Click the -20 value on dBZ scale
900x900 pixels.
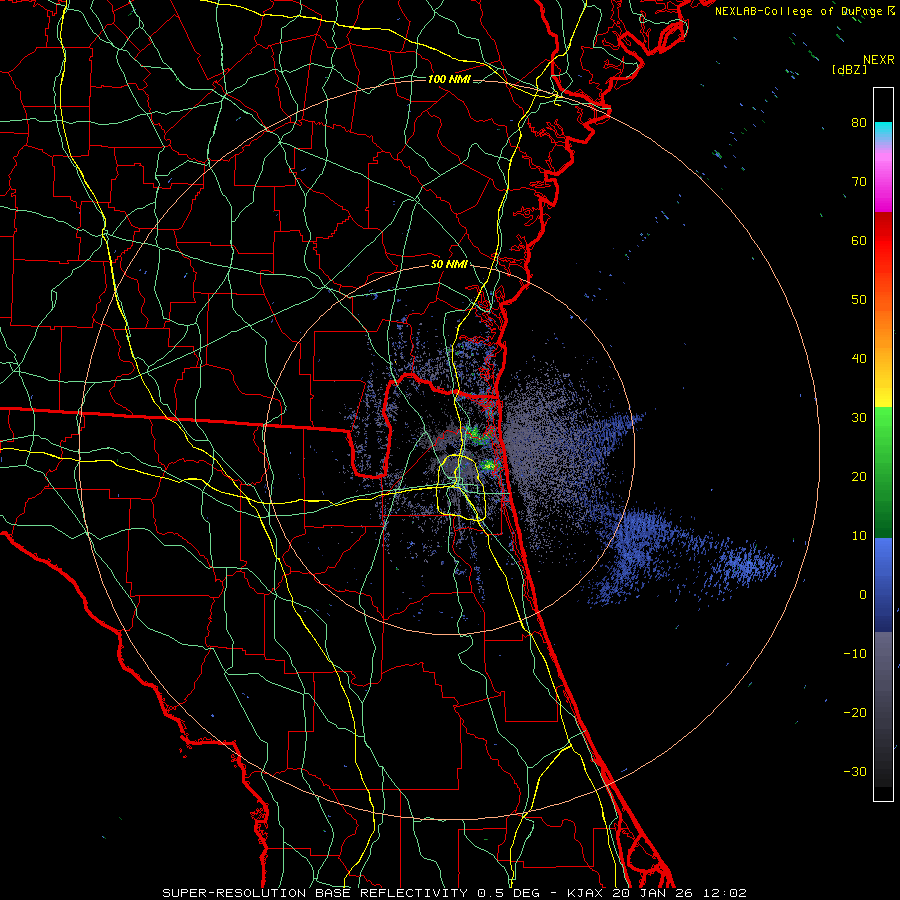click(x=855, y=713)
